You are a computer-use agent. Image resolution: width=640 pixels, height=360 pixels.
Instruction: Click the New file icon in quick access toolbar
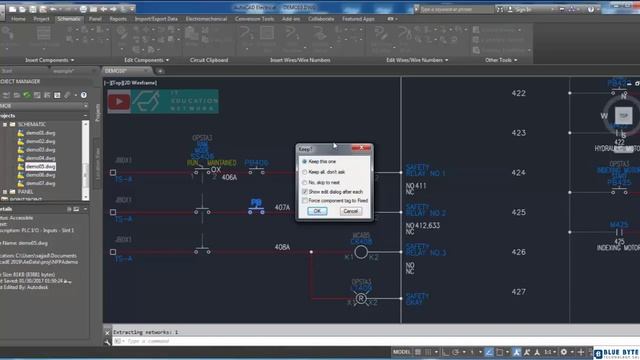(13, 9)
